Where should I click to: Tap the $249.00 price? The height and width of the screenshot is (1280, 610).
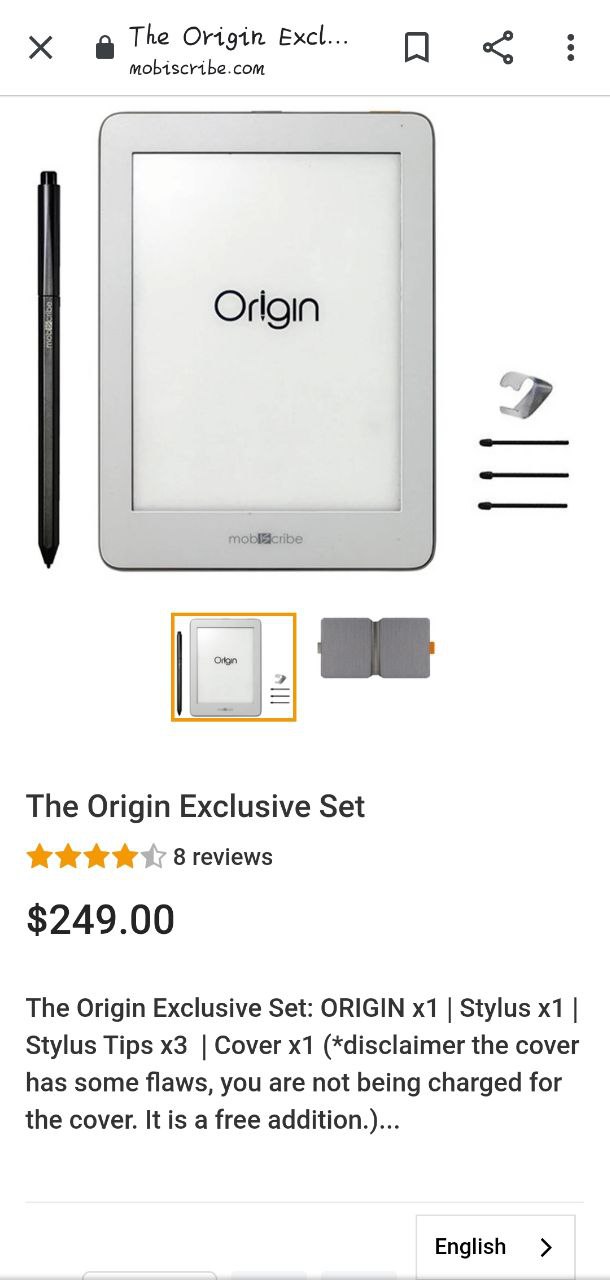coord(100,920)
